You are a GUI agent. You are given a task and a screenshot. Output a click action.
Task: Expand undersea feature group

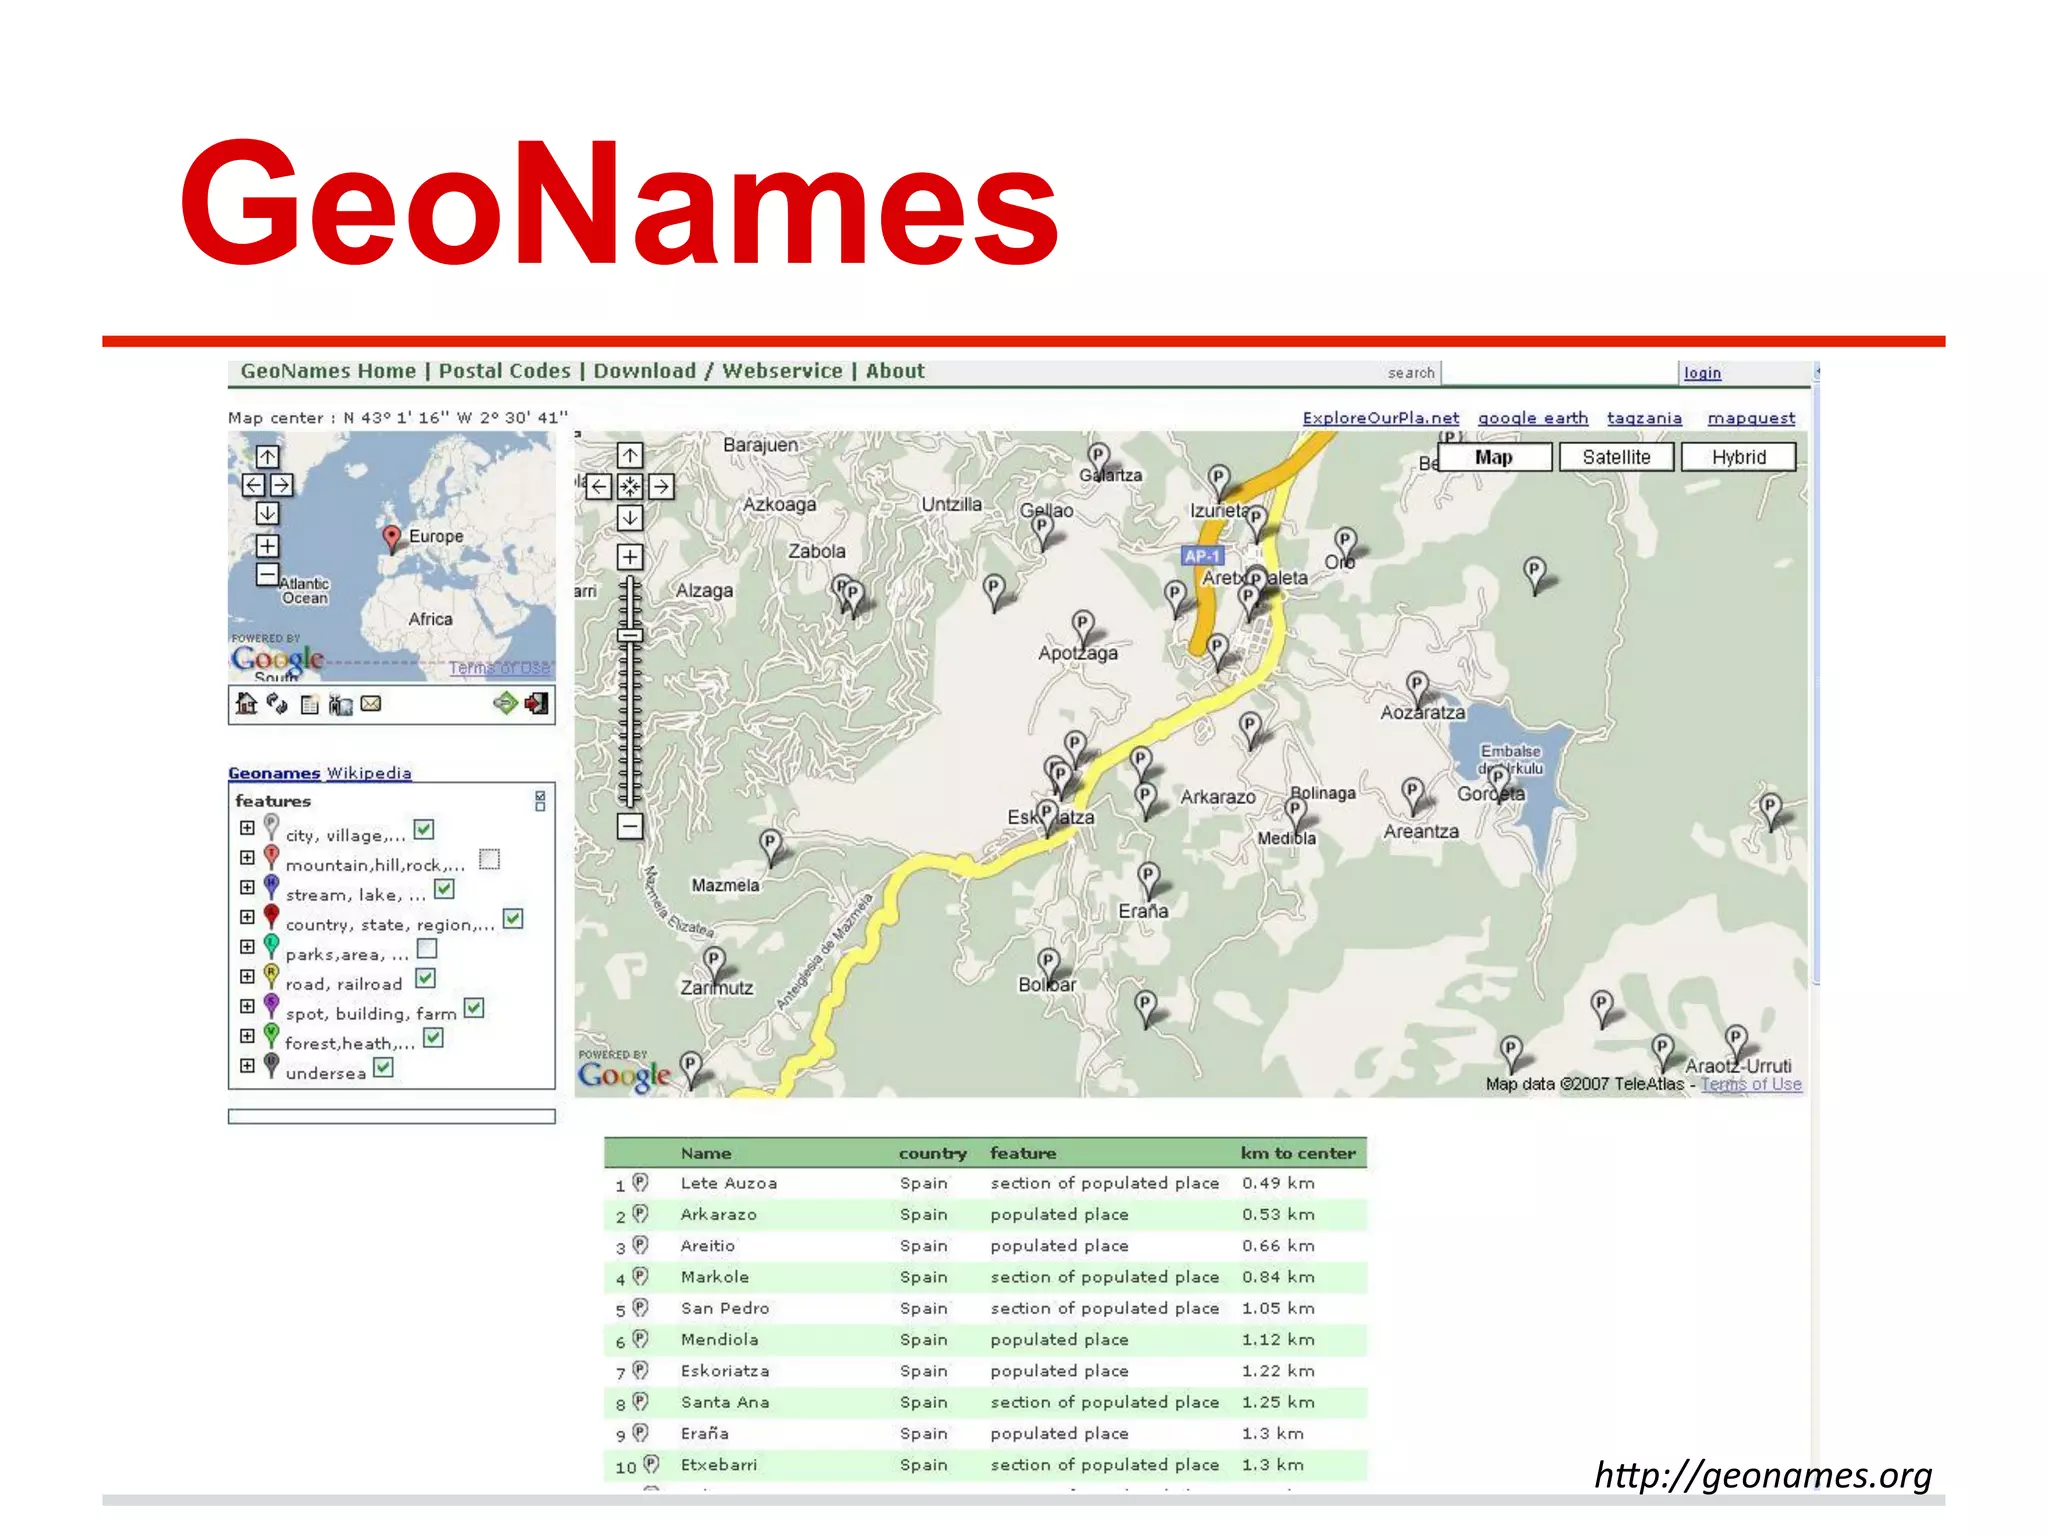[x=247, y=1066]
